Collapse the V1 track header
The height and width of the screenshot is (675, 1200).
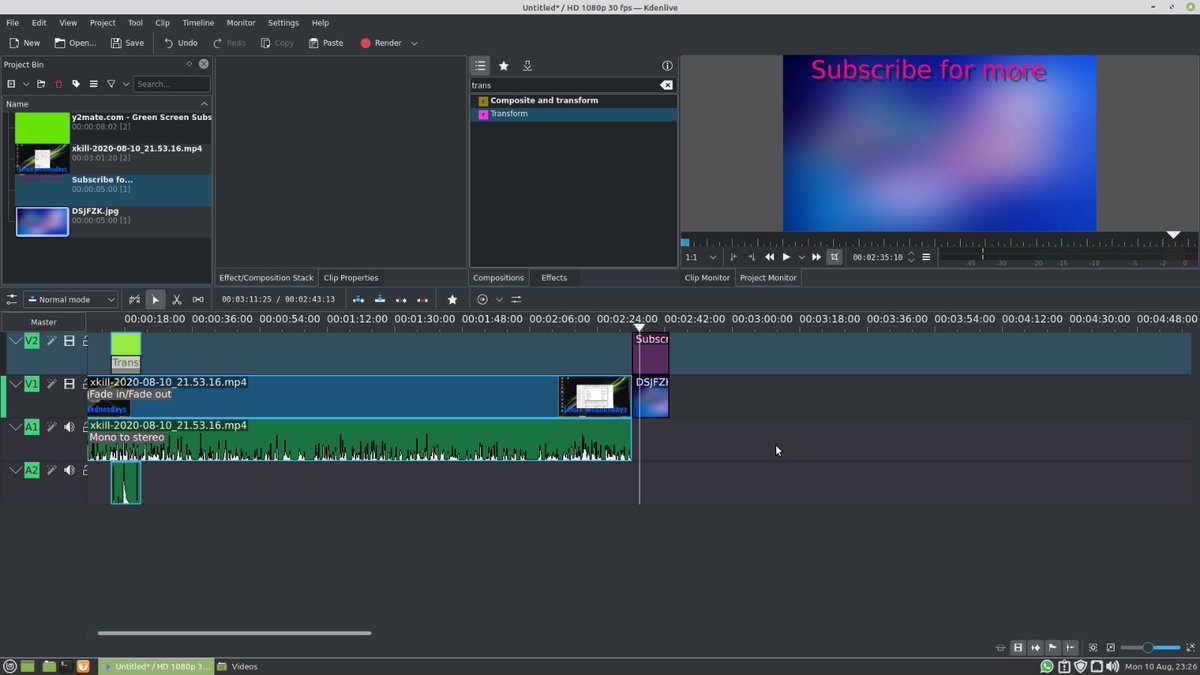(x=14, y=383)
